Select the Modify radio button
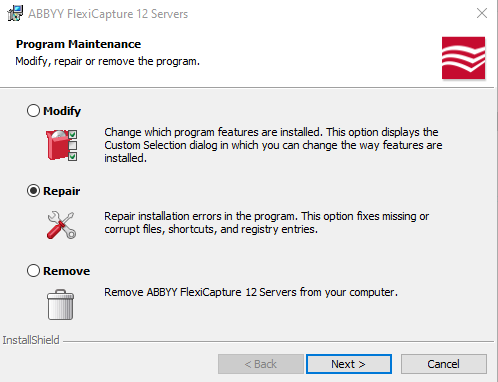 (33, 111)
